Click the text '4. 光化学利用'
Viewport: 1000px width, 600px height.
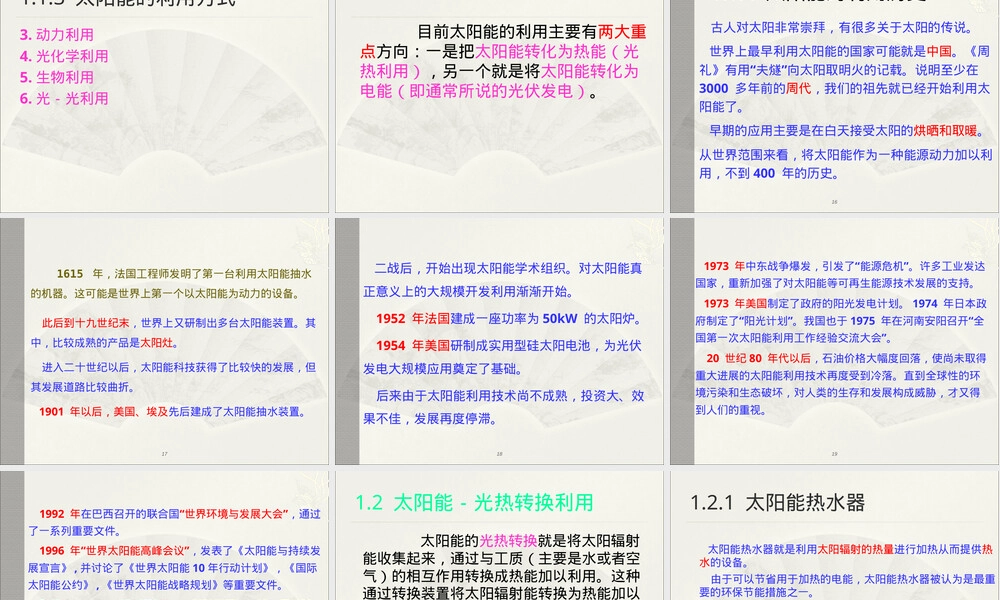point(64,56)
